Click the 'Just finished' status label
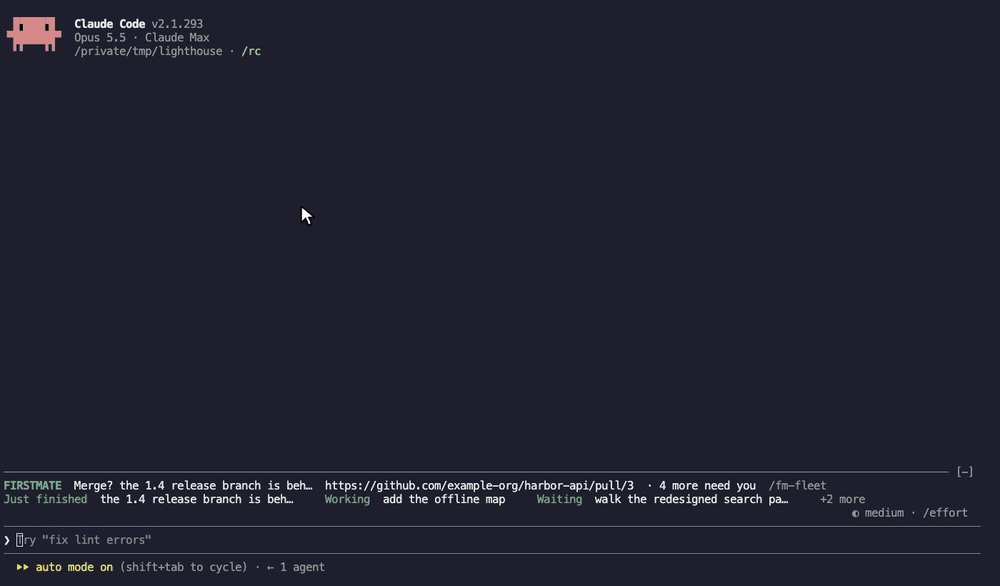1000x586 pixels. point(45,499)
